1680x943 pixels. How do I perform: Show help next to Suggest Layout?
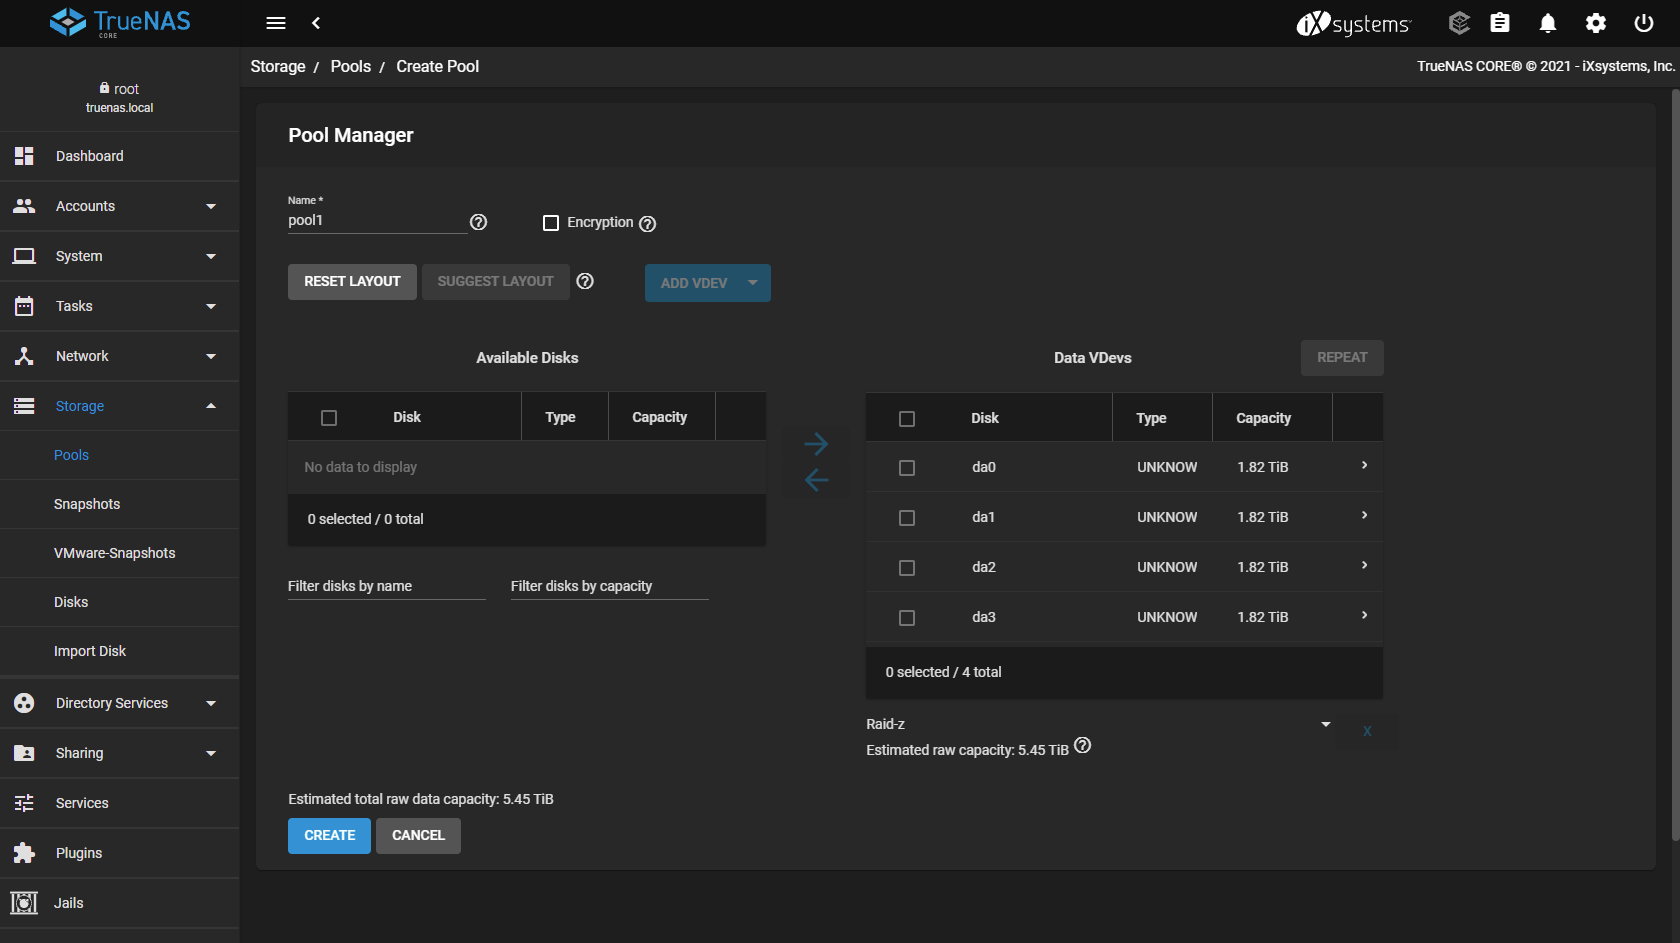point(586,281)
